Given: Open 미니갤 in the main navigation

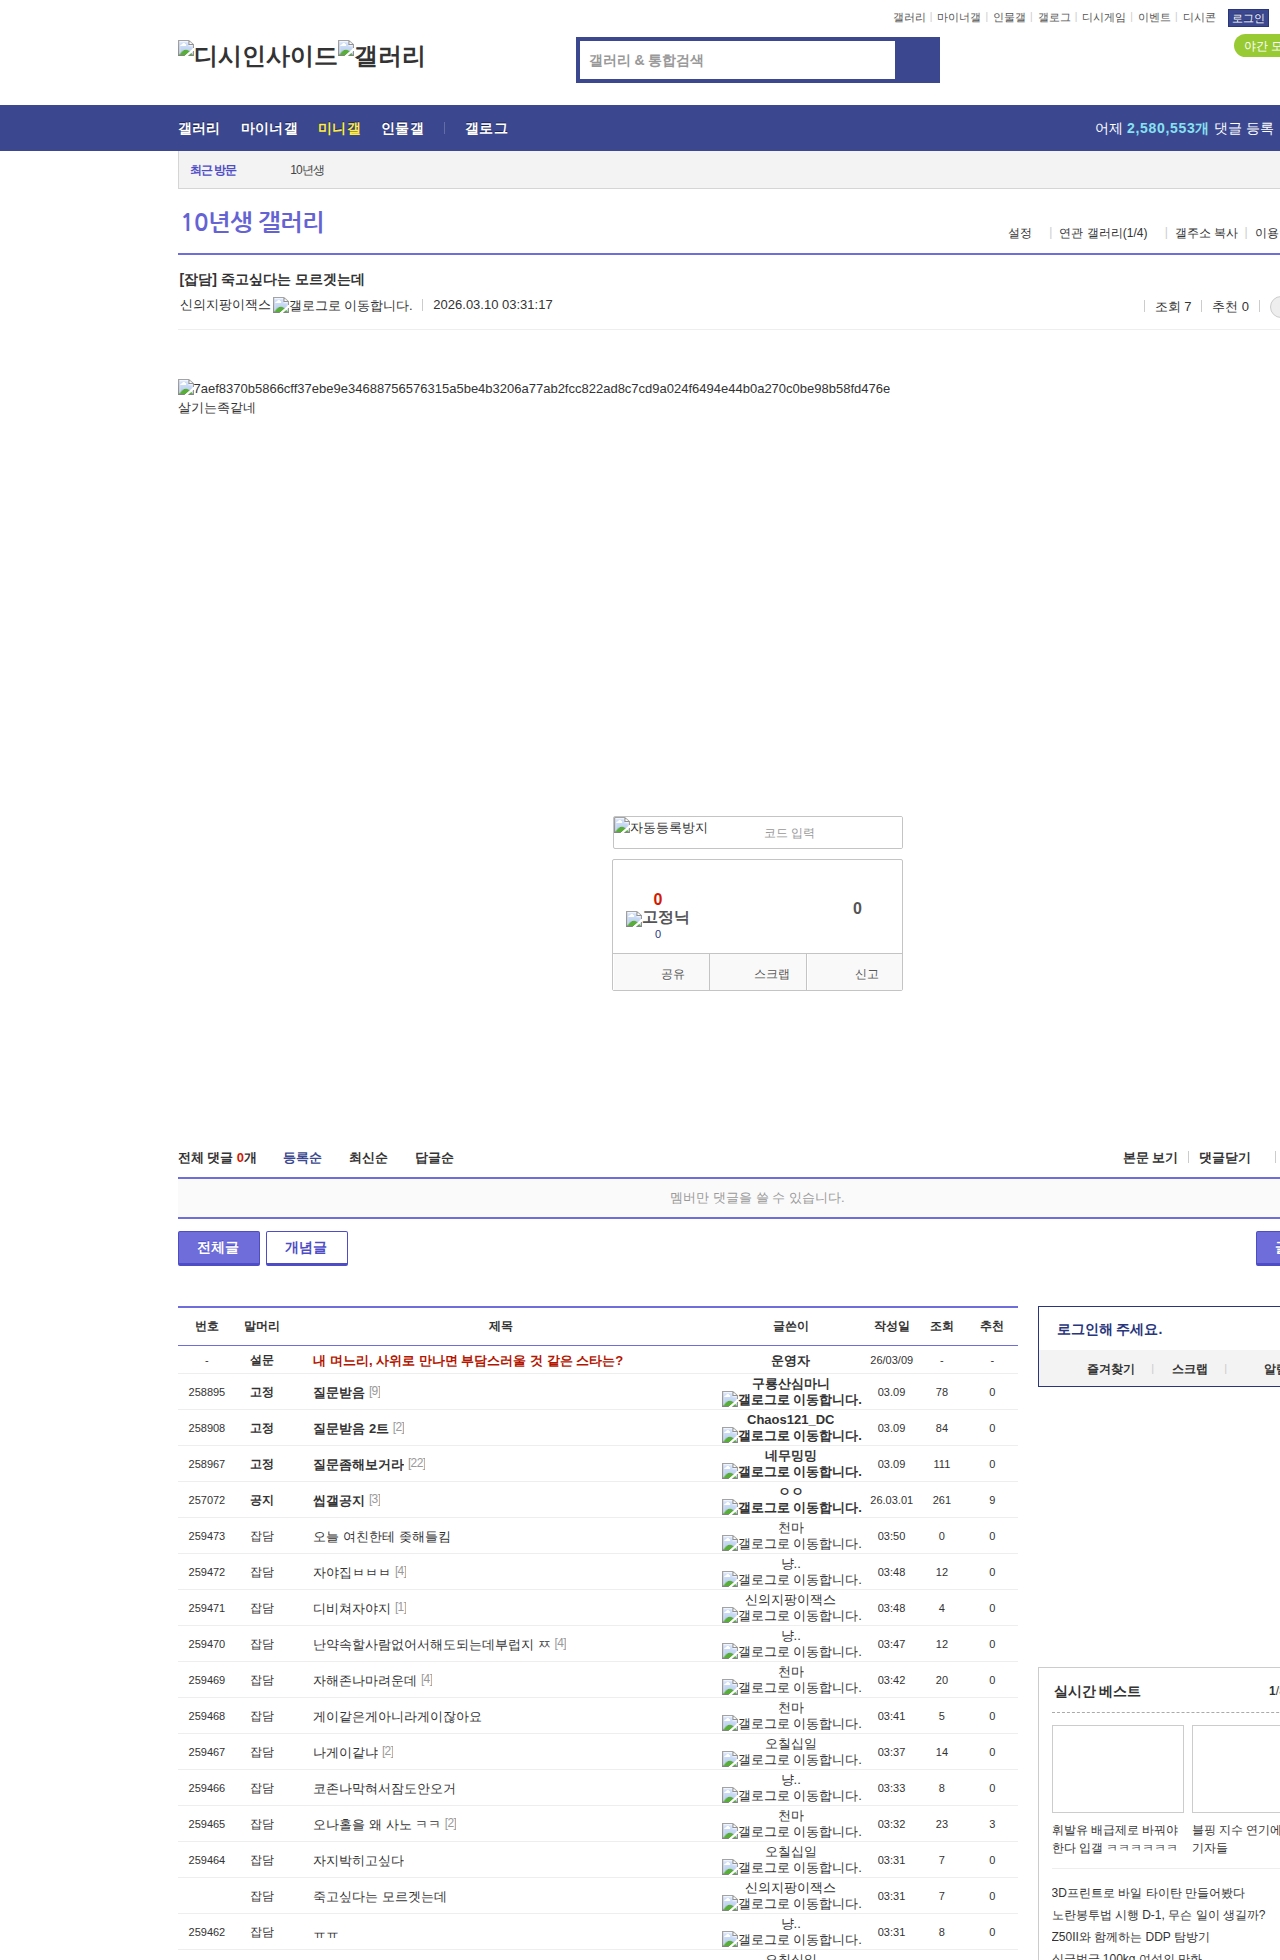Looking at the screenshot, I should coord(339,129).
